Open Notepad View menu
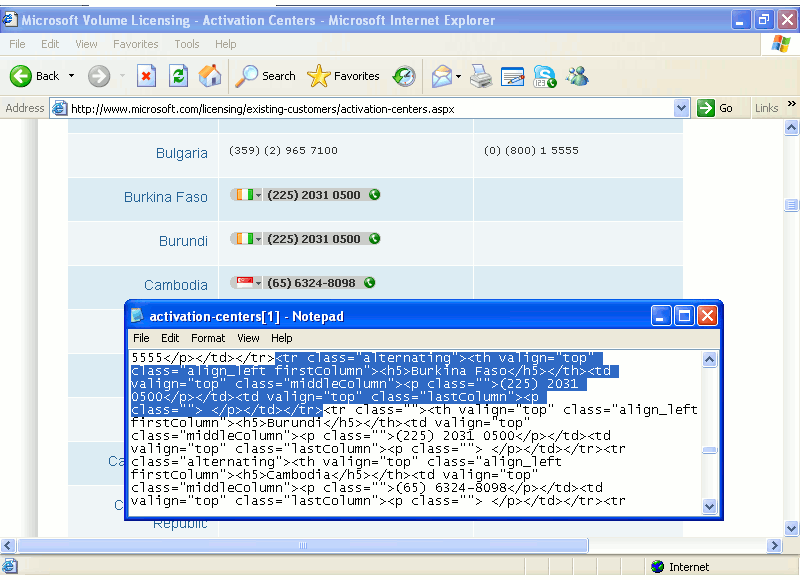Image resolution: width=800 pixels, height=580 pixels. (248, 338)
